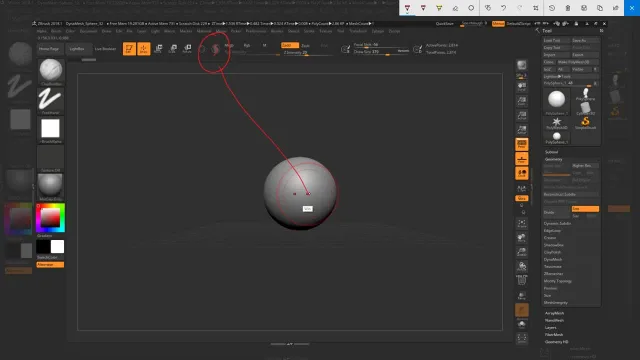
Task: Expand the ArrayMesh section
Action: tap(554, 313)
